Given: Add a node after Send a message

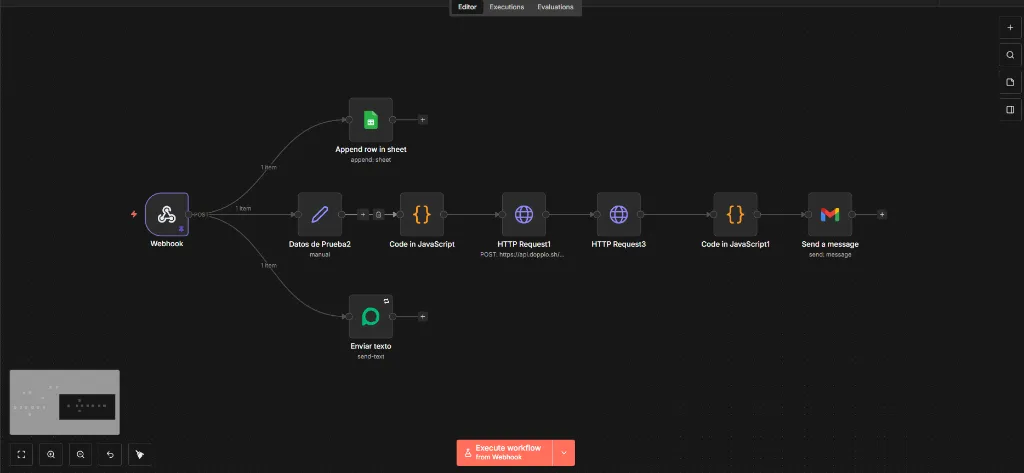Looking at the screenshot, I should (882, 214).
